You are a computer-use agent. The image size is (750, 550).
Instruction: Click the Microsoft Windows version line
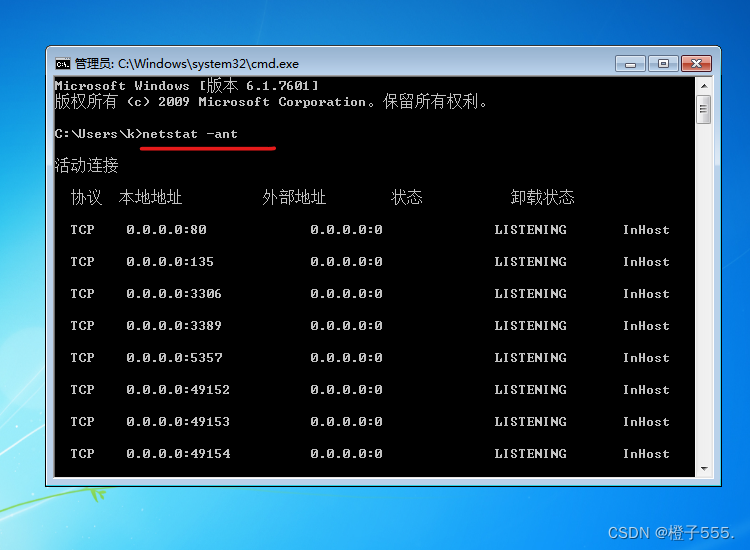click(x=187, y=86)
